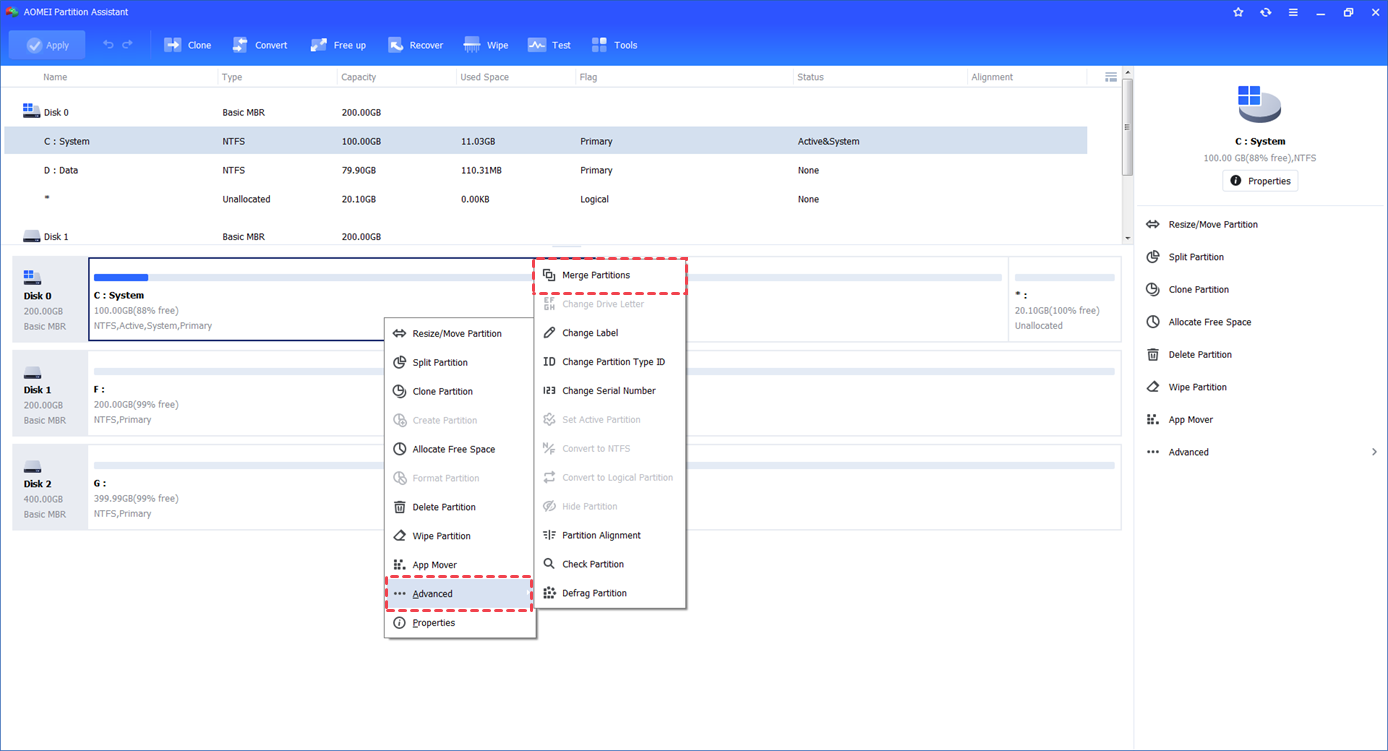Click the Apply button in the toolbar

click(47, 45)
